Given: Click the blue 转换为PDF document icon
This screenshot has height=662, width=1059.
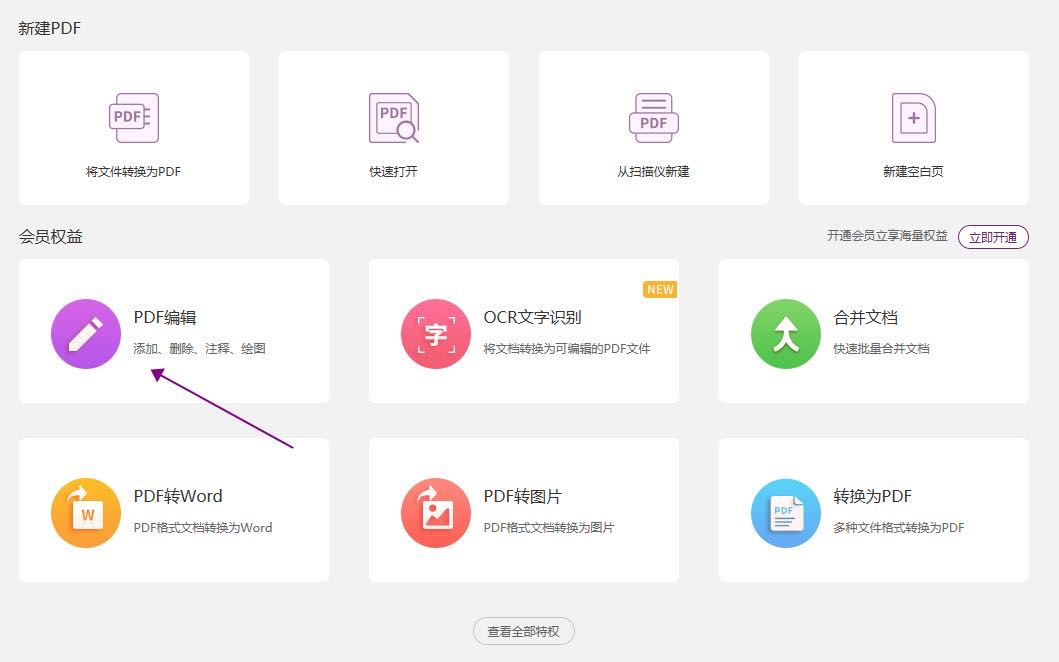Looking at the screenshot, I should pos(785,512).
